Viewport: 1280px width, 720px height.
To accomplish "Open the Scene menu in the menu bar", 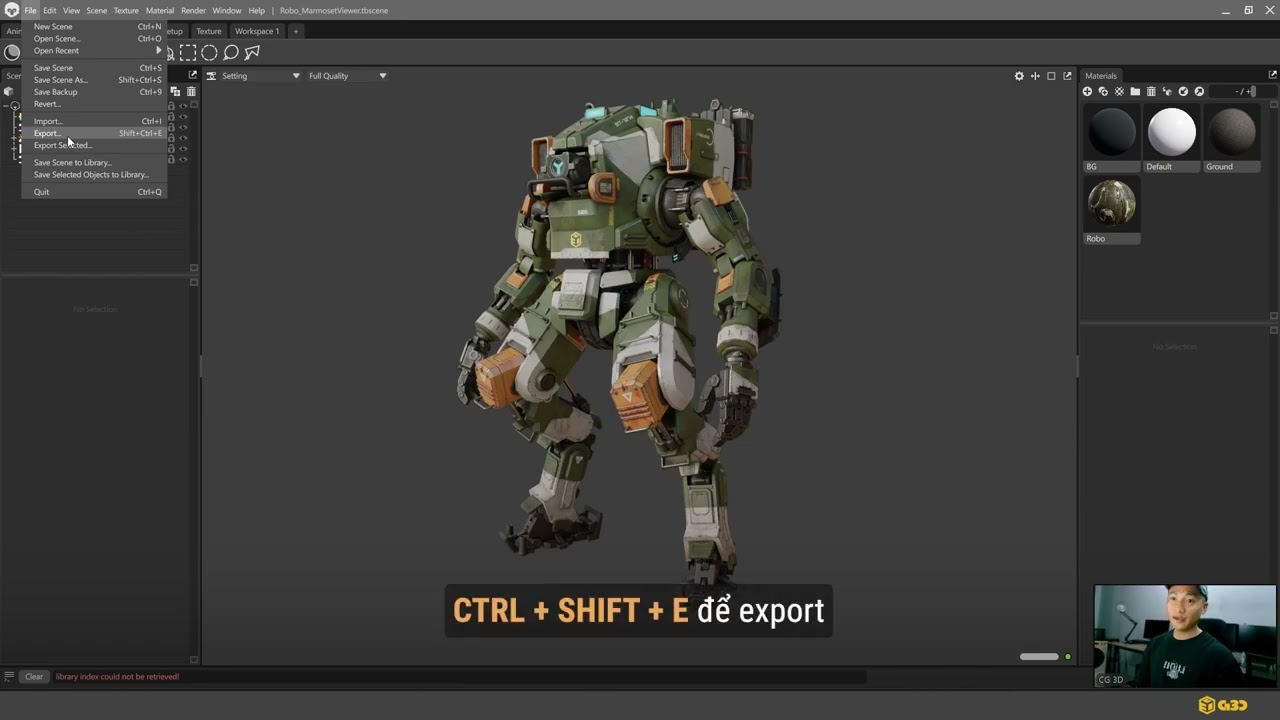I will (x=96, y=10).
